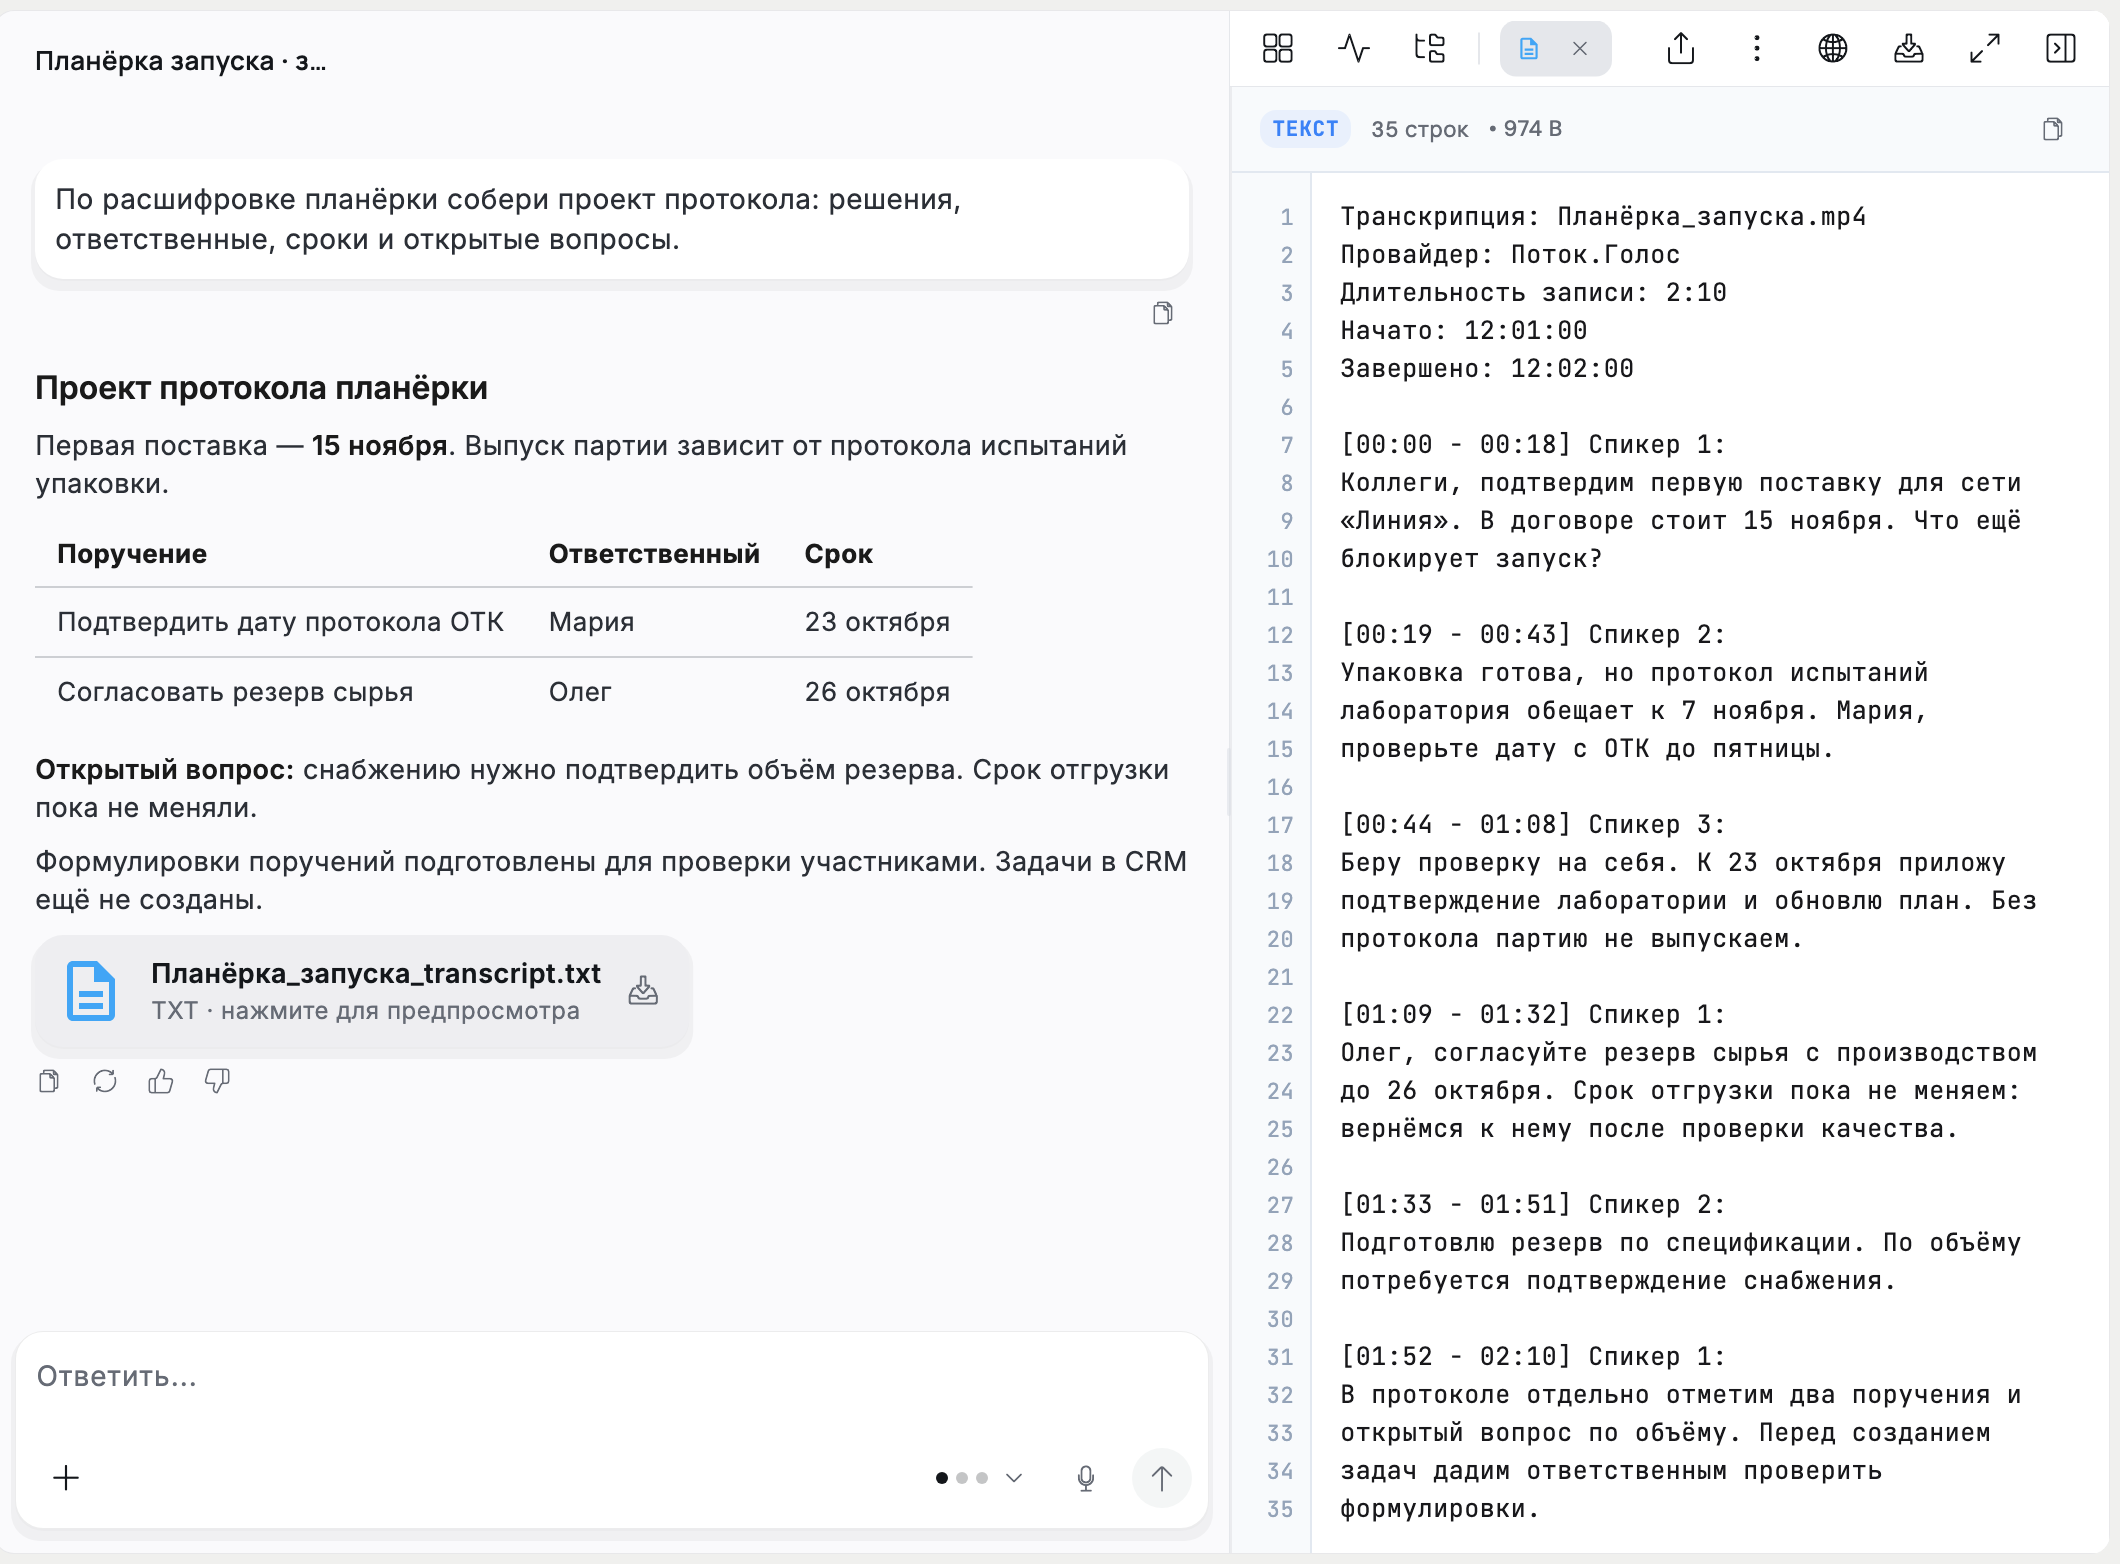Copy the file text contents
The image size is (2120, 1564).
(x=2053, y=129)
